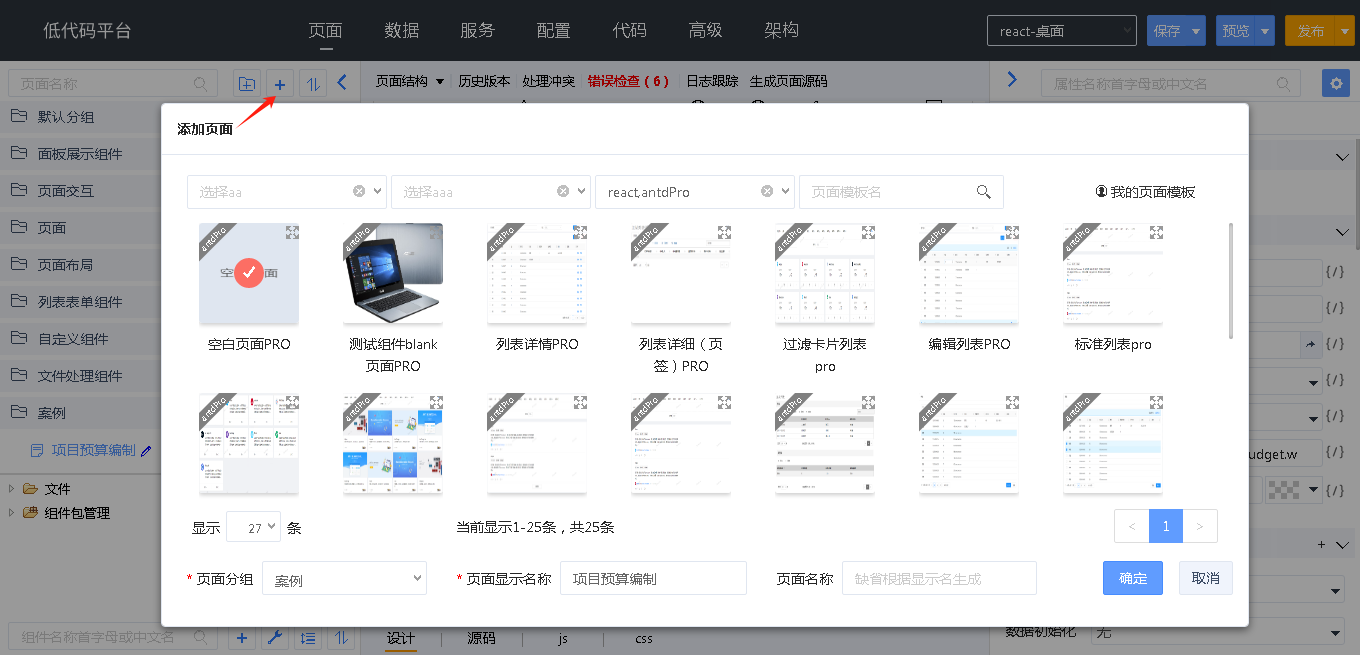The image size is (1360, 655).
Task: Click the 页面显示名称 input field
Action: click(653, 578)
